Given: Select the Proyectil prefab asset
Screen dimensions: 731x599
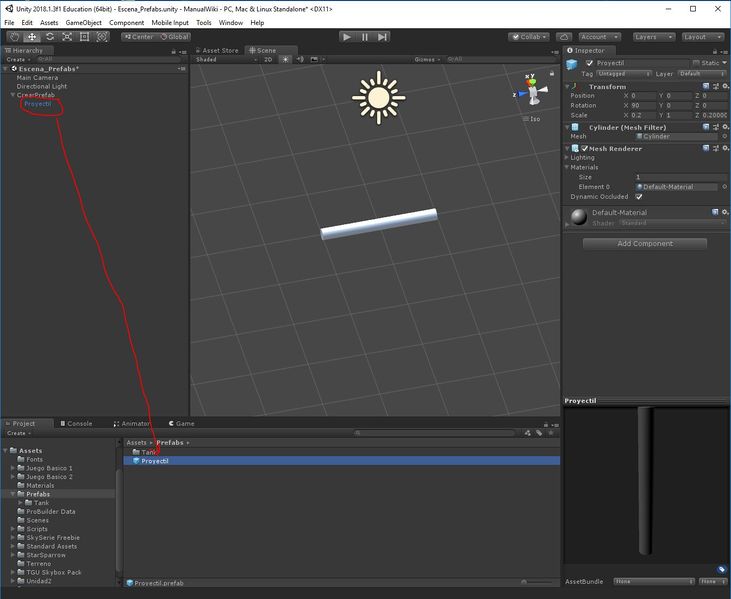Looking at the screenshot, I should click(x=342, y=461).
